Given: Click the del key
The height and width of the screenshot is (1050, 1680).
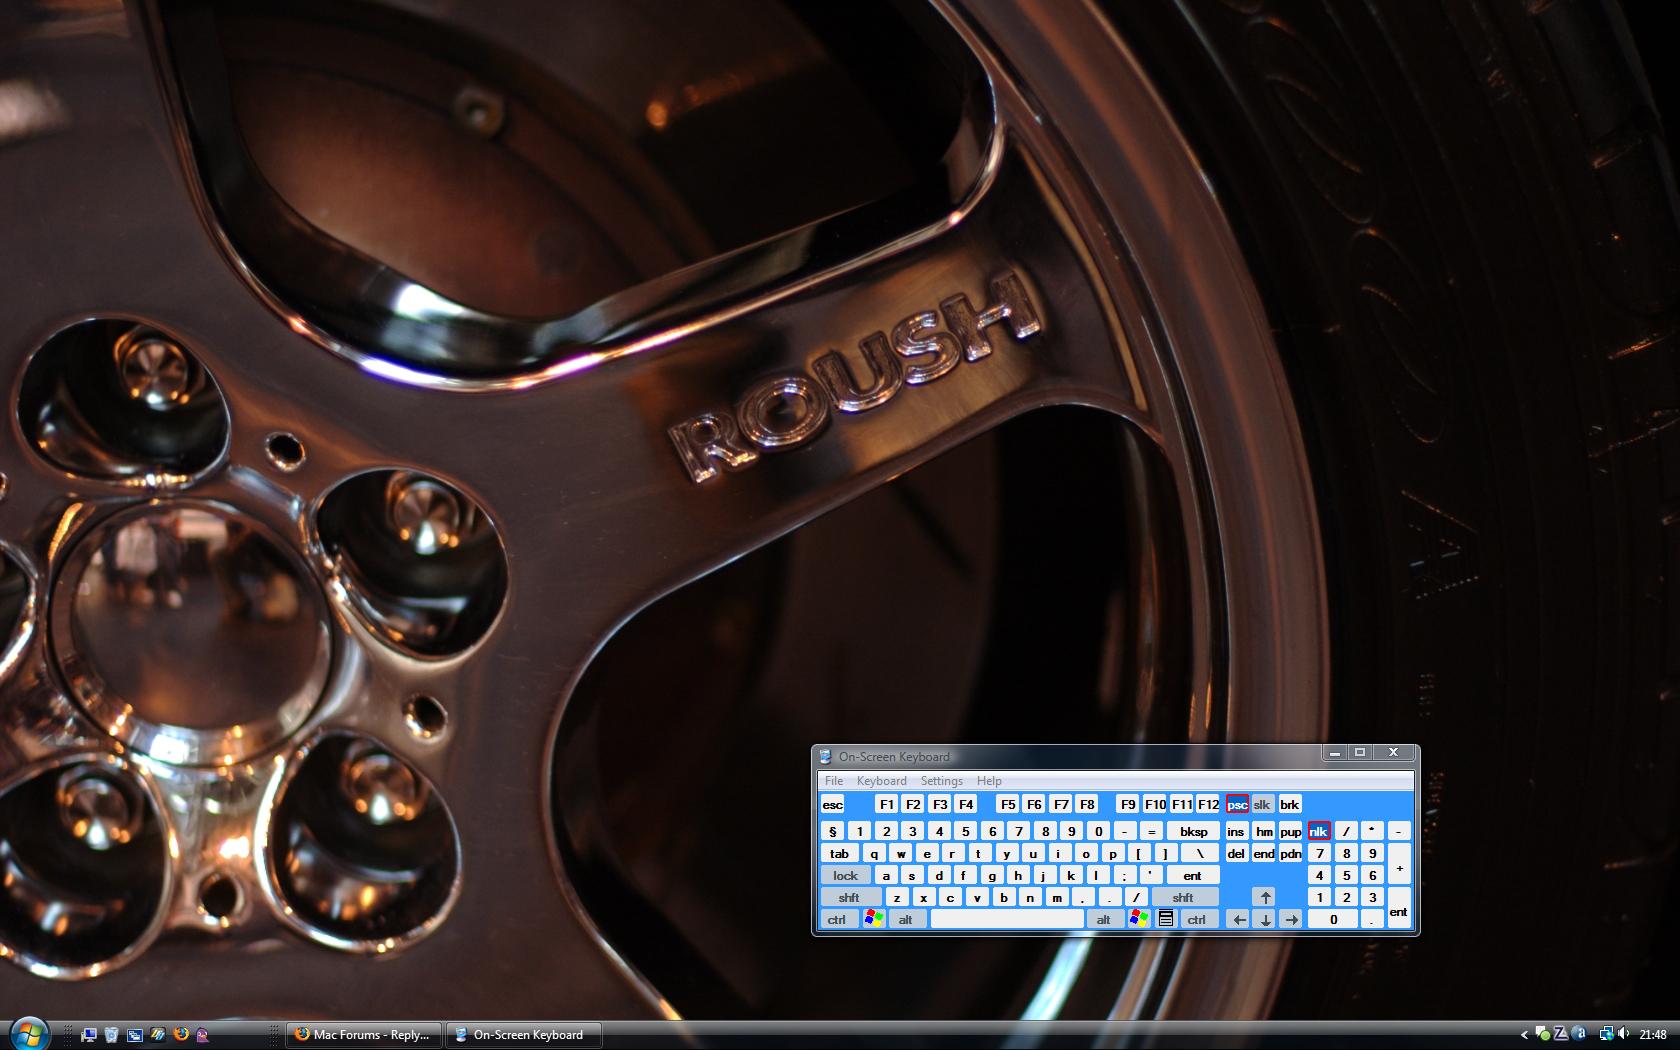Looking at the screenshot, I should [1236, 853].
